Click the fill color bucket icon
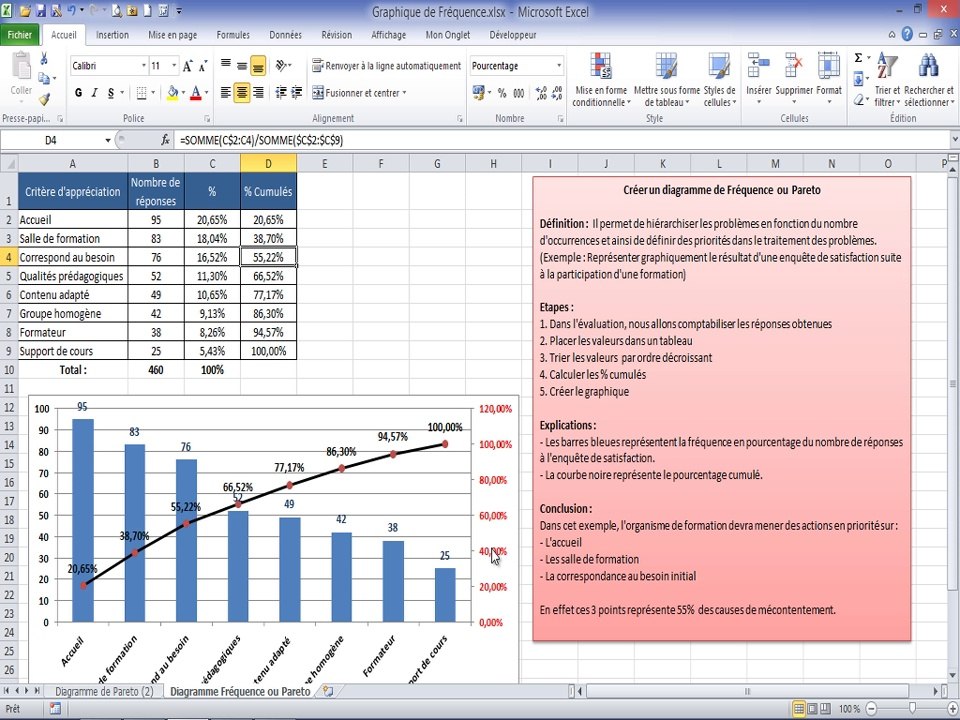The width and height of the screenshot is (960, 720). [173, 93]
